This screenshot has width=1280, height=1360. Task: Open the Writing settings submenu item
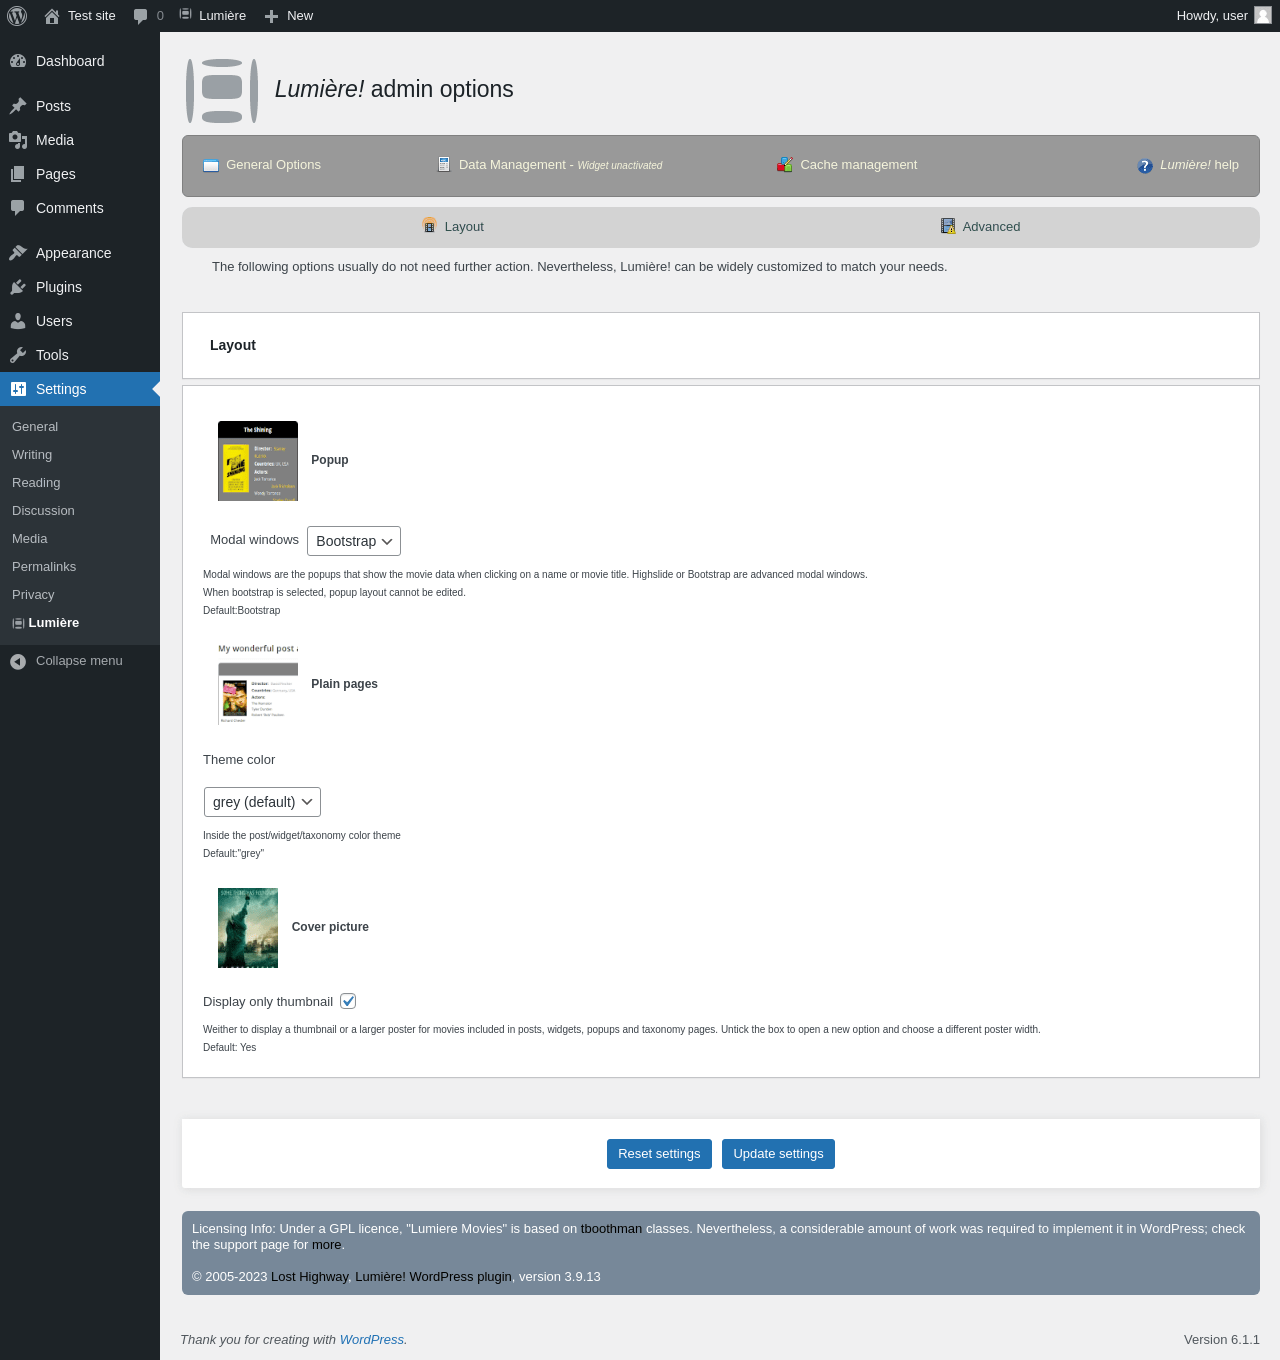(x=32, y=455)
